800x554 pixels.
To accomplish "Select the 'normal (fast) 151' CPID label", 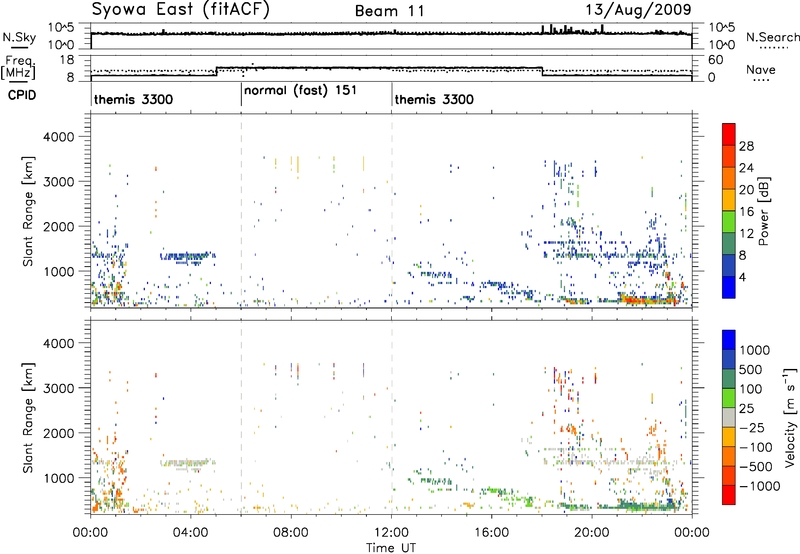I will click(301, 91).
